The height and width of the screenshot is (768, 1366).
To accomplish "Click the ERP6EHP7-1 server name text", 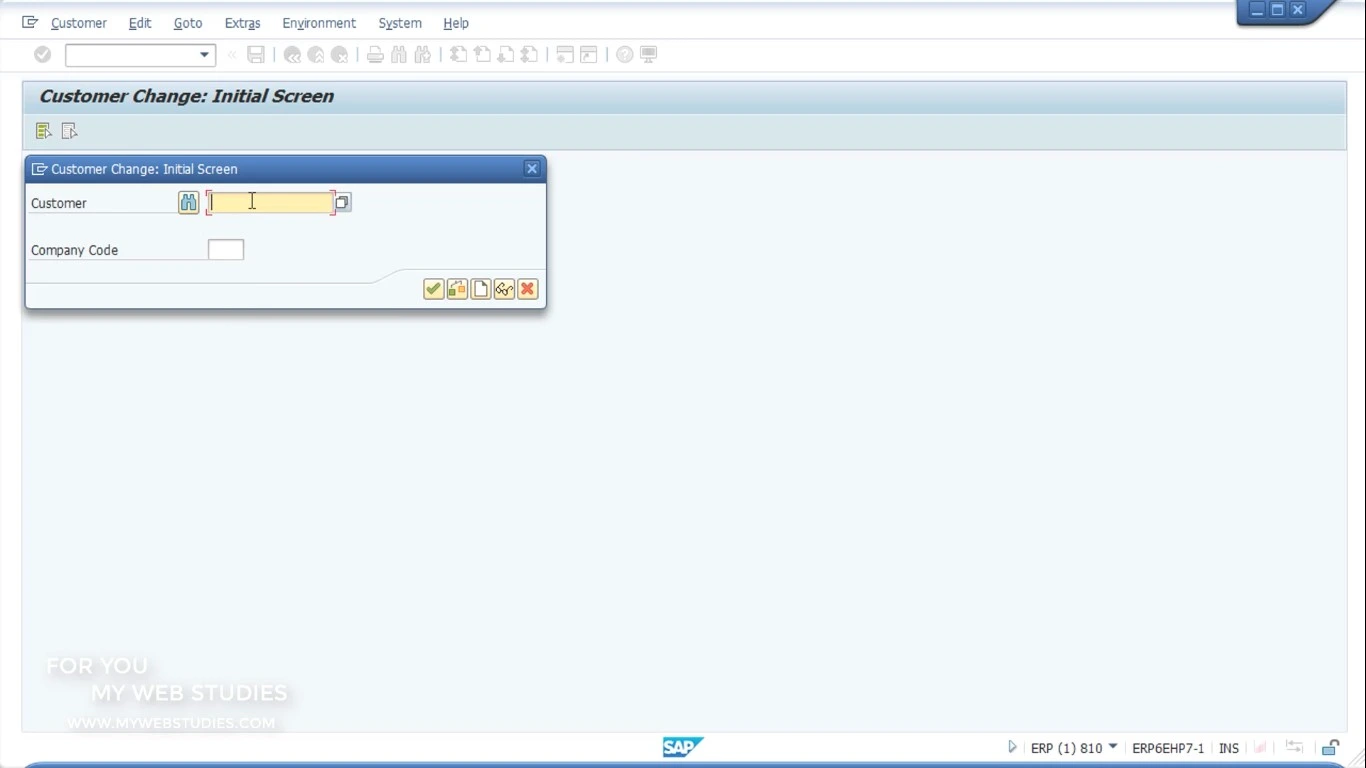I will click(1168, 748).
